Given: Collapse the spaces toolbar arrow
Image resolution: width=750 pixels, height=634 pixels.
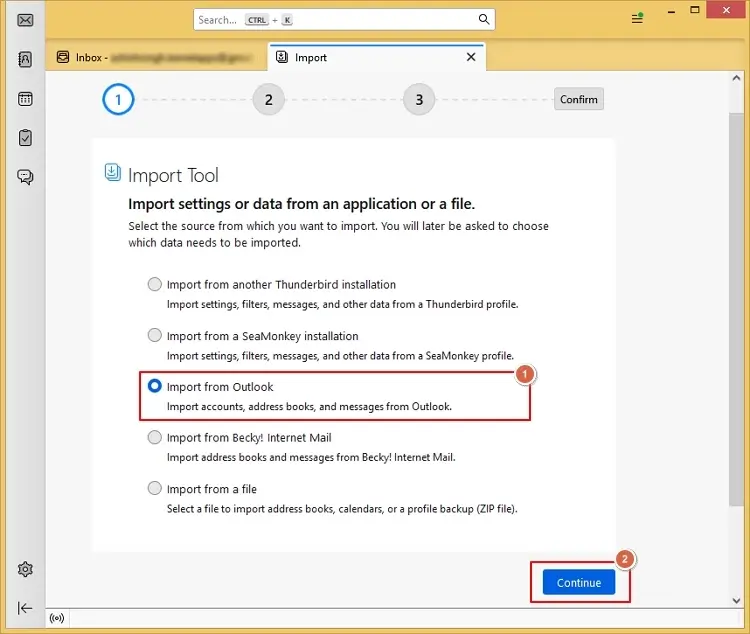Looking at the screenshot, I should point(25,608).
